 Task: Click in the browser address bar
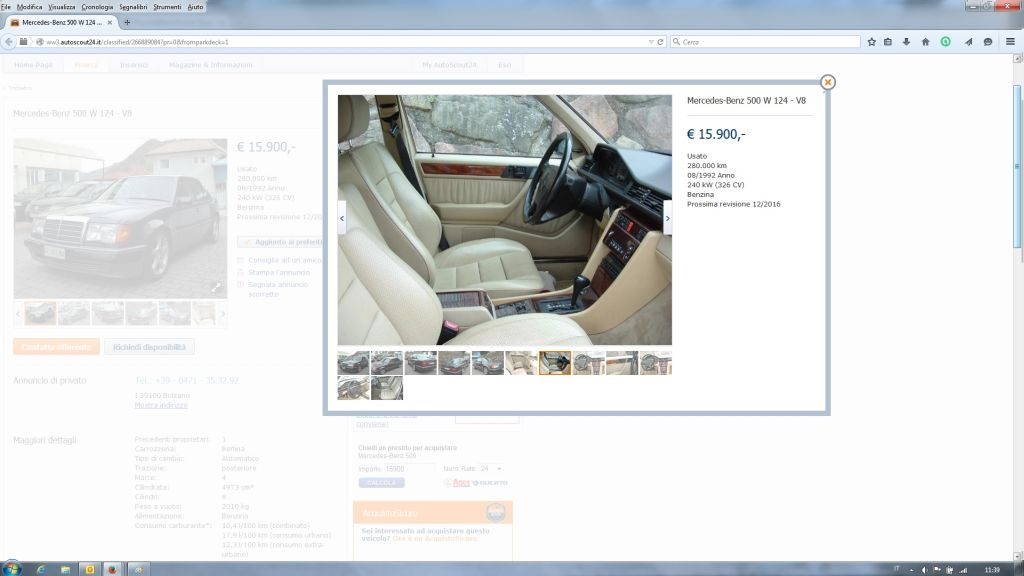(346, 42)
